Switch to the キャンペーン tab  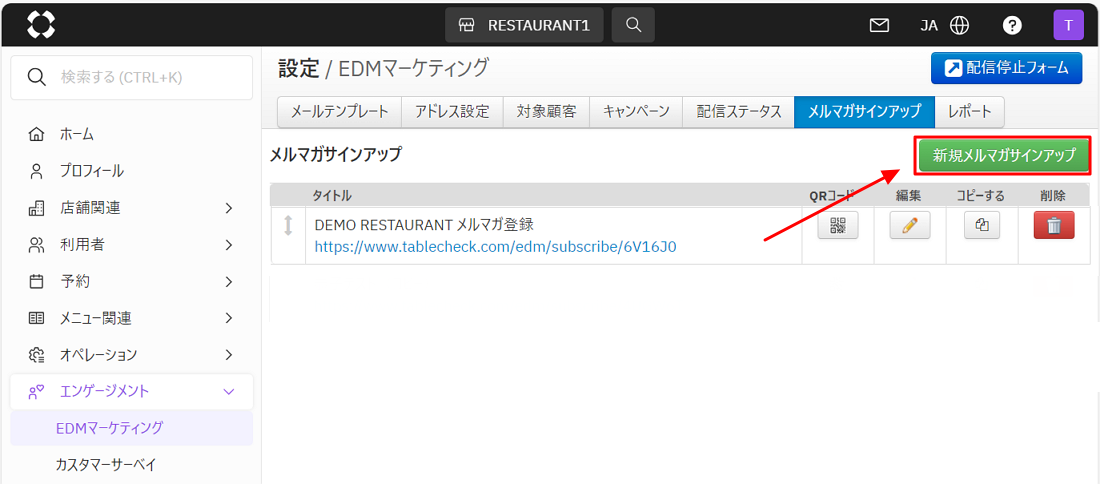click(x=636, y=112)
